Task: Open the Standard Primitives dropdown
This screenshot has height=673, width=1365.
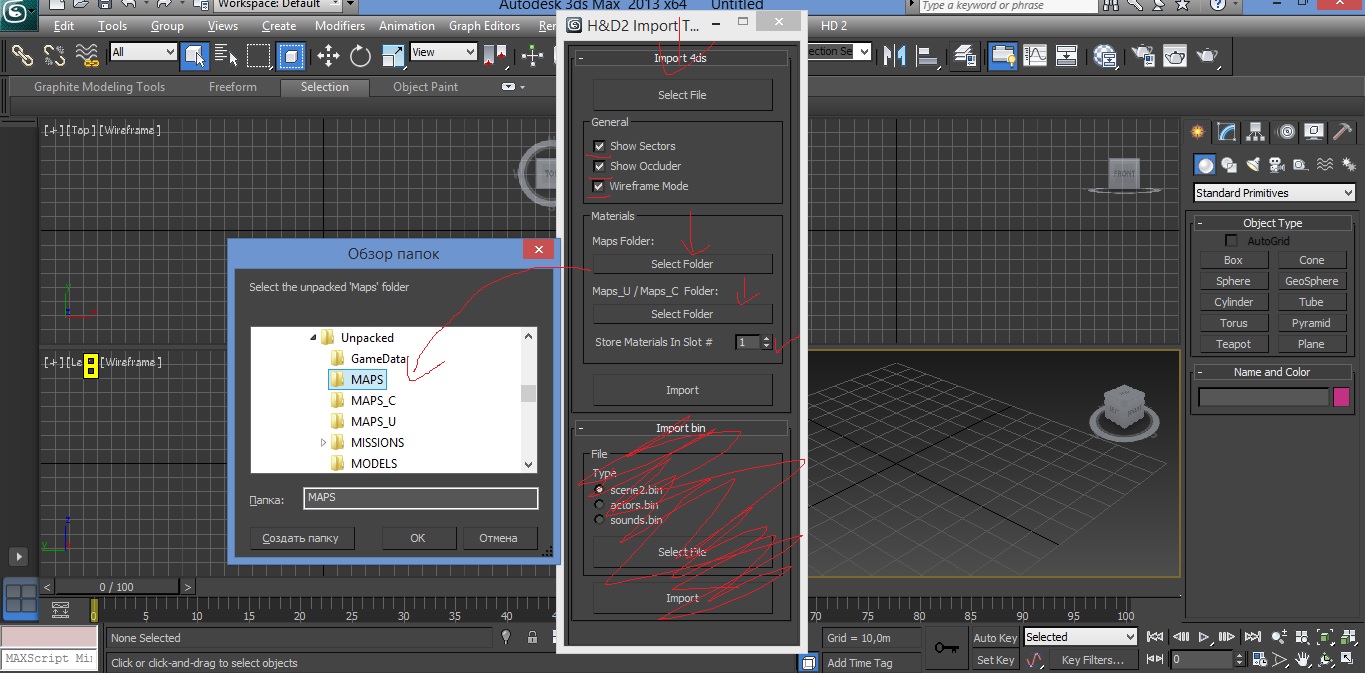Action: click(1274, 193)
